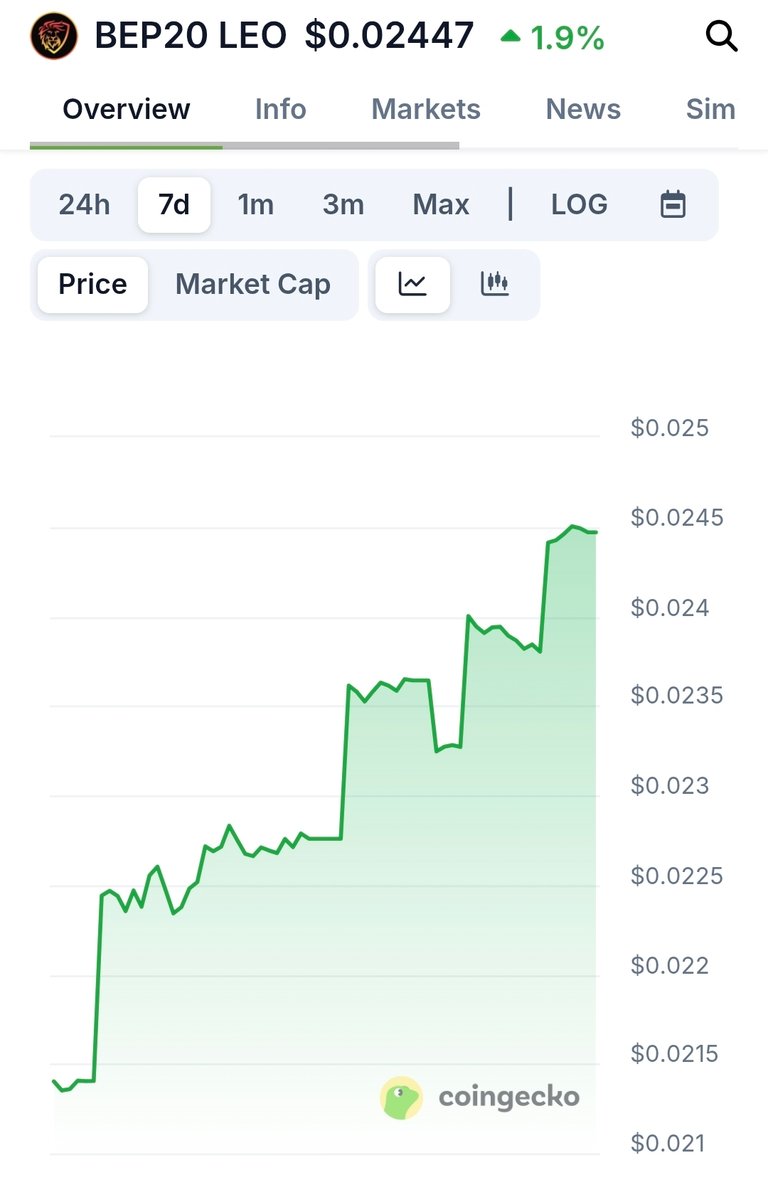Viewport: 768px width, 1193px height.
Task: Click the chart's latest price point
Action: (x=596, y=532)
